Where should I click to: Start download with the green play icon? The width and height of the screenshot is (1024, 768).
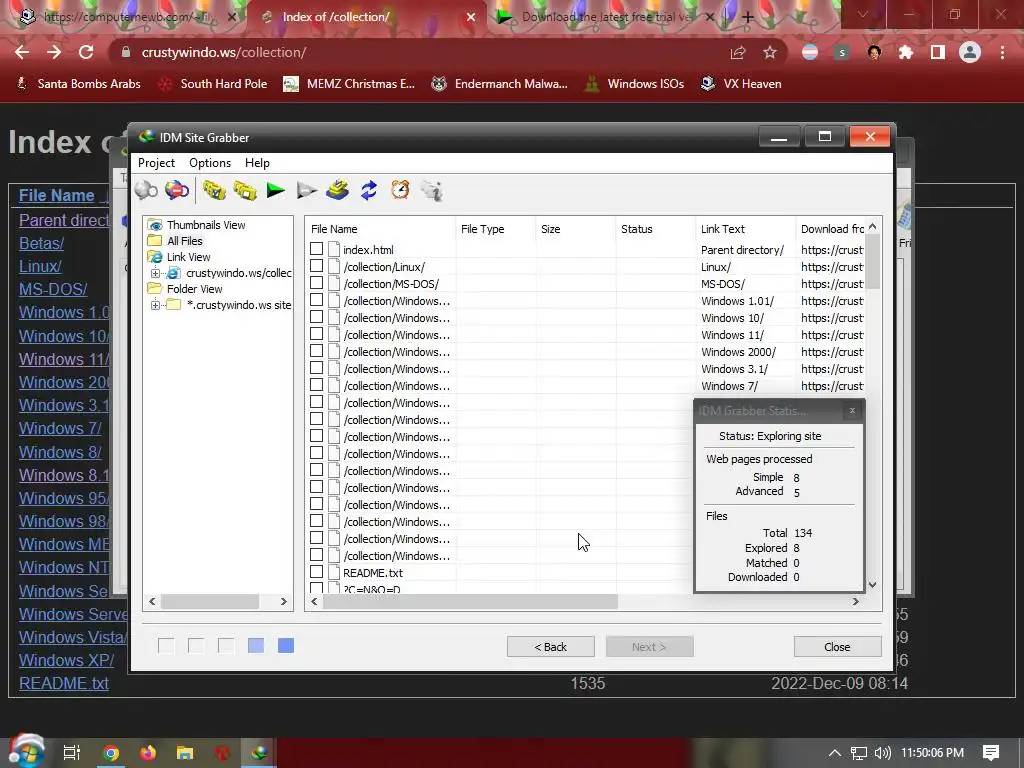click(276, 191)
